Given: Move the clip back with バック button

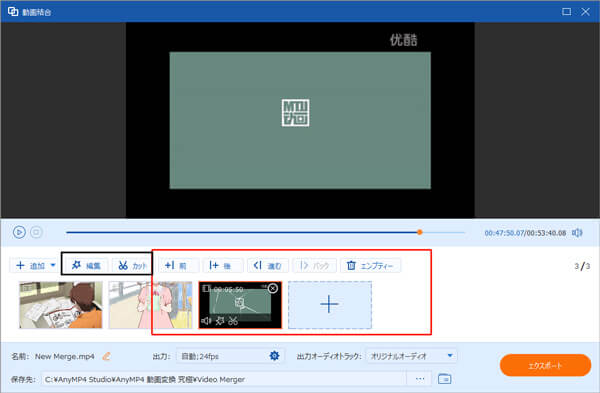Looking at the screenshot, I should click(x=315, y=266).
